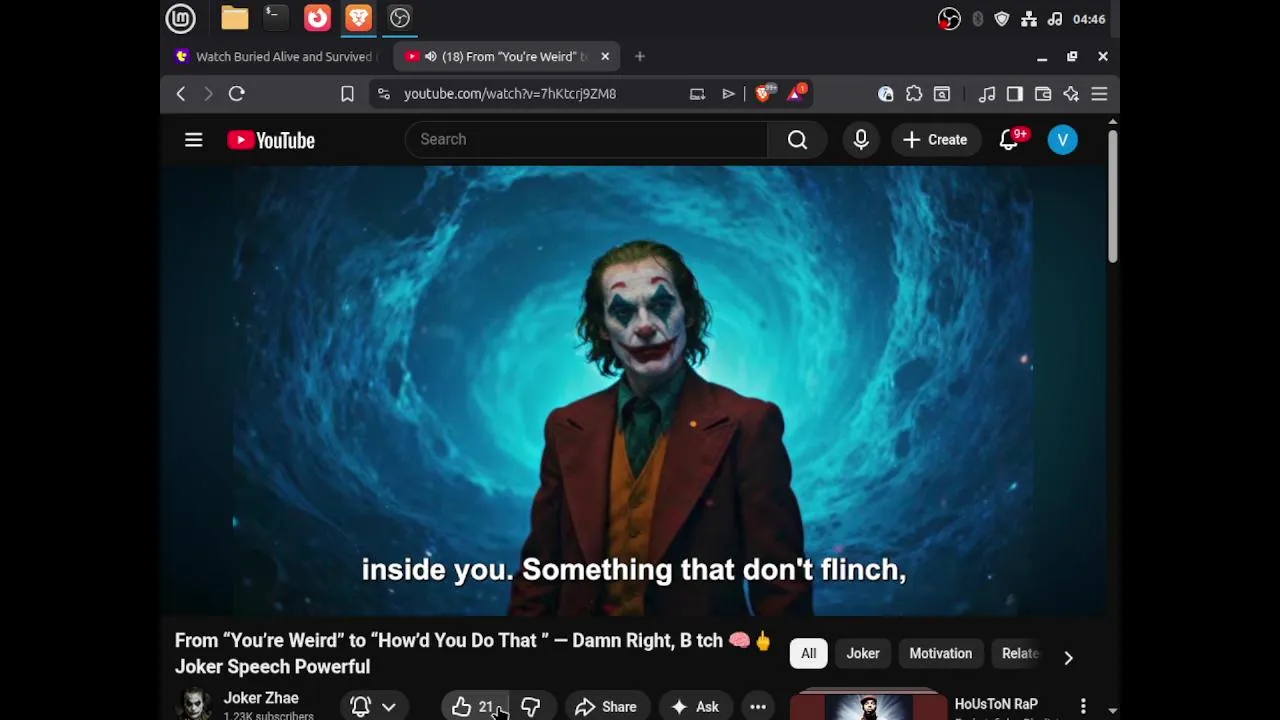
Task: Select the All filter chip
Action: [808, 654]
